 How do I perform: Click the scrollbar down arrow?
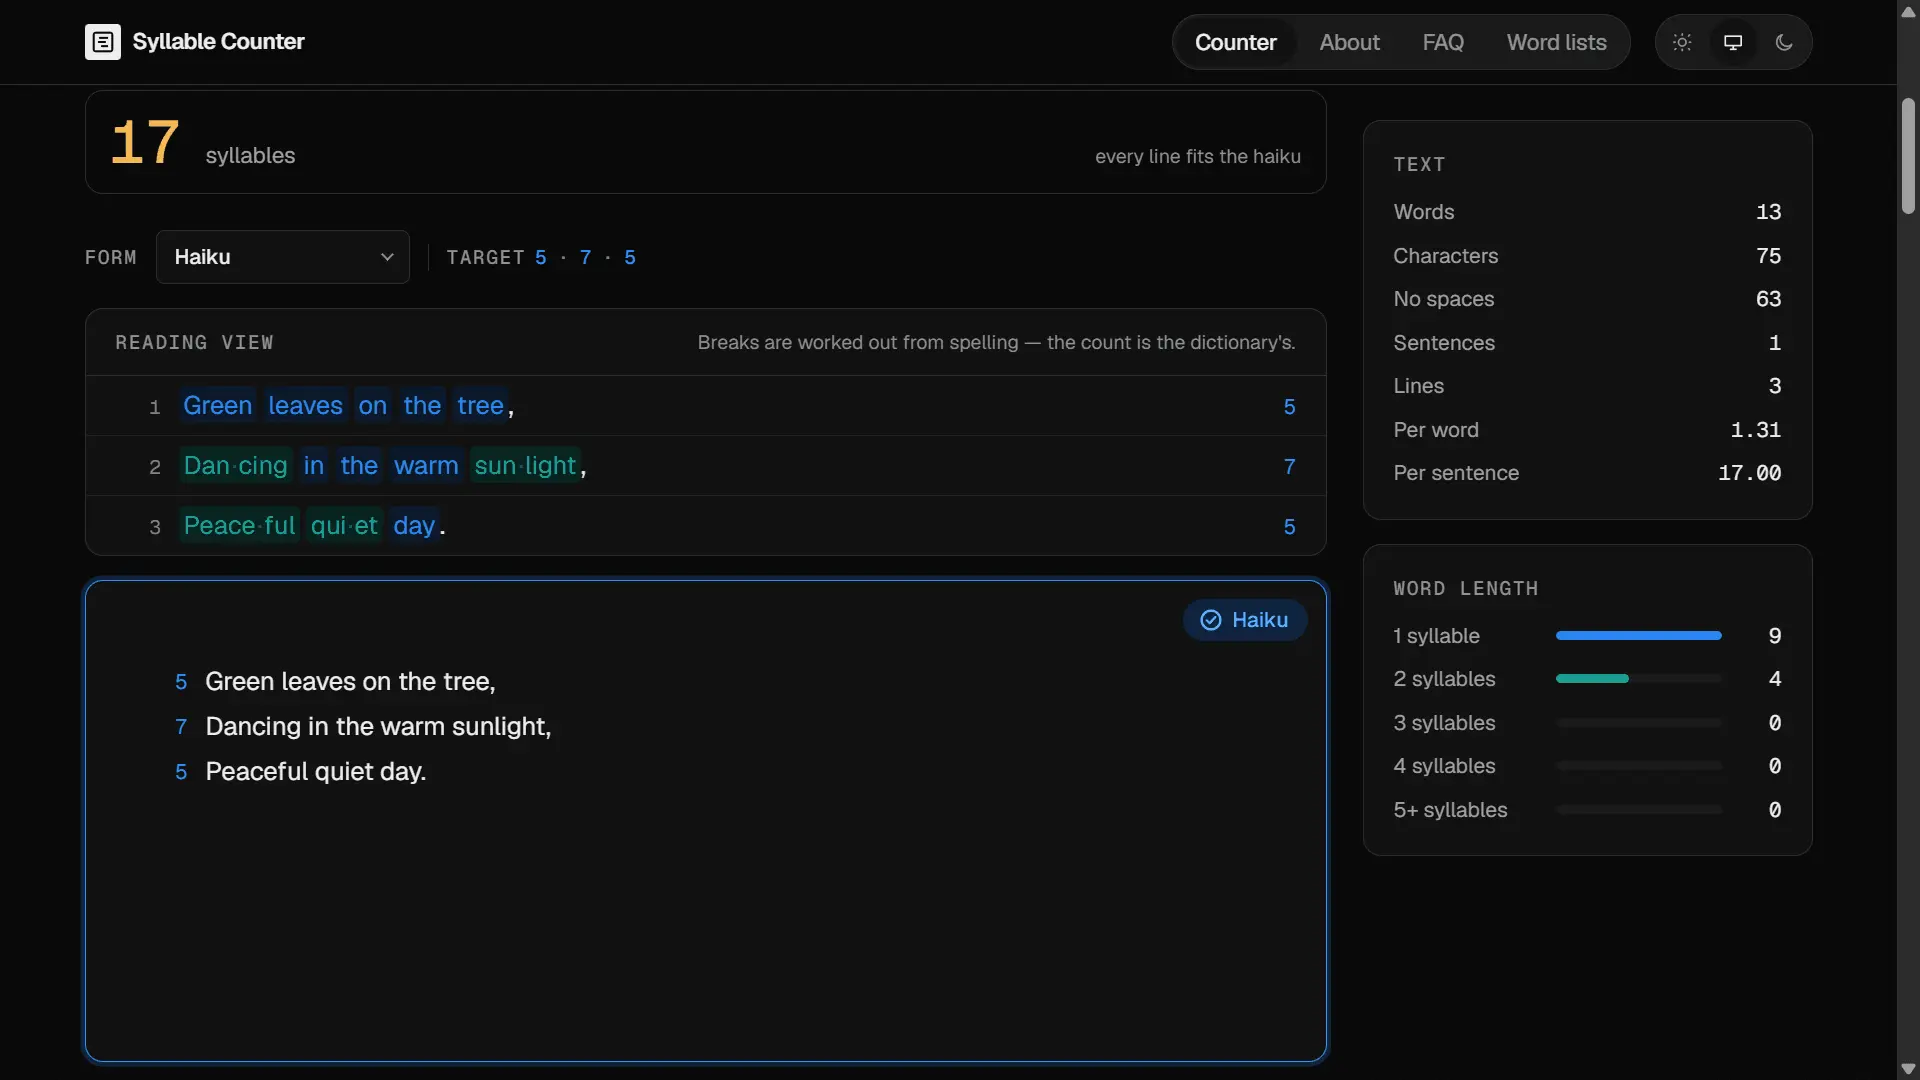pyautogui.click(x=1908, y=1069)
